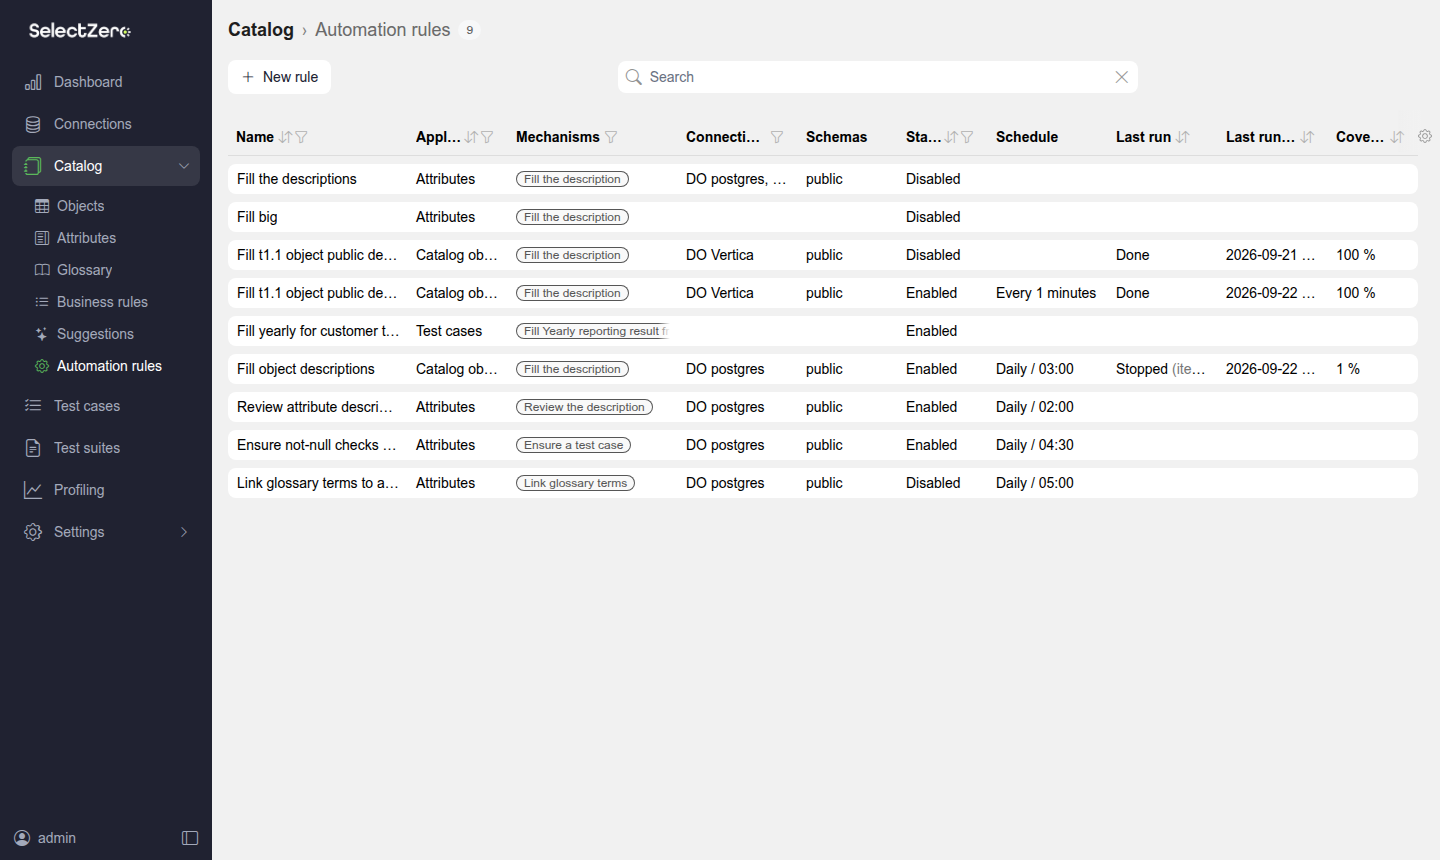This screenshot has height=860, width=1440.
Task: Click the sidebar collapse icon
Action: point(190,838)
